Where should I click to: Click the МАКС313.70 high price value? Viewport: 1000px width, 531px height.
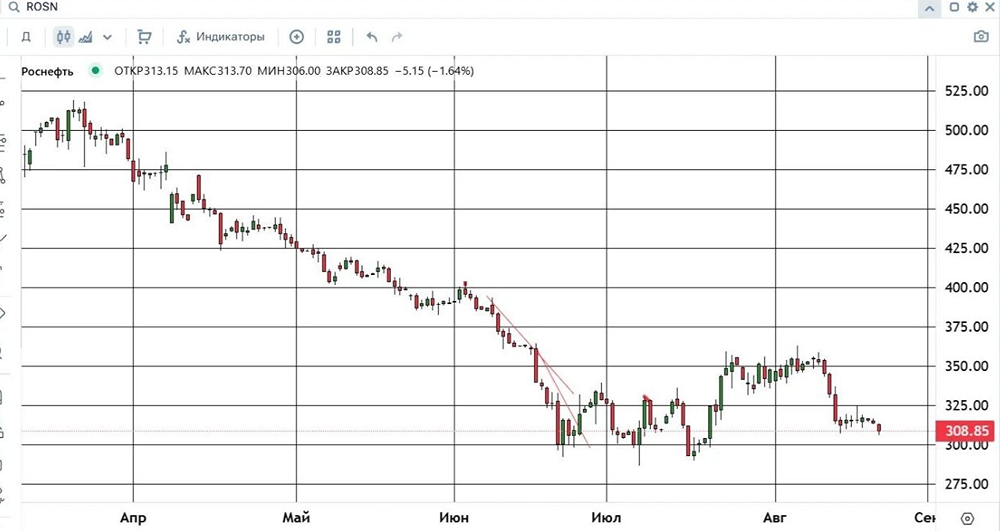pyautogui.click(x=217, y=71)
